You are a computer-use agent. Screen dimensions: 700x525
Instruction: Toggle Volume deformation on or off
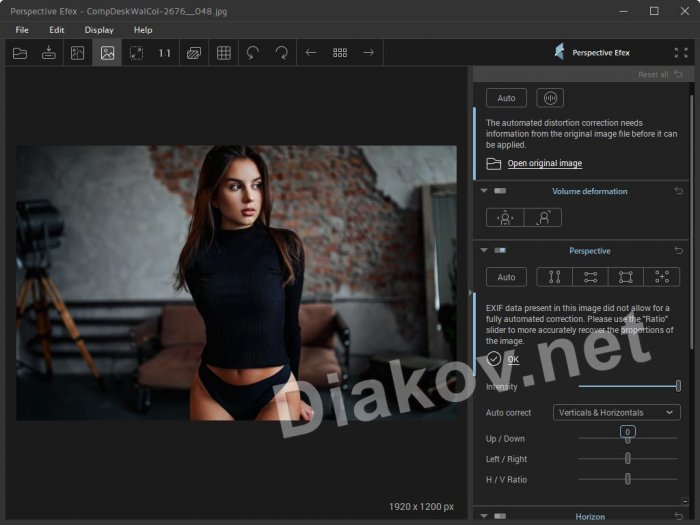(x=500, y=191)
